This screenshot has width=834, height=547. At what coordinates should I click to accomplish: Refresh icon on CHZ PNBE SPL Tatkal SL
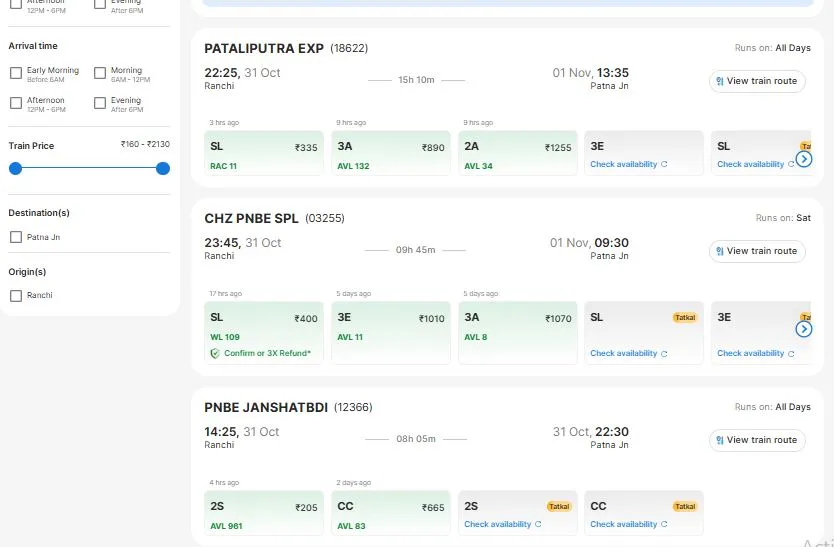[x=664, y=354]
